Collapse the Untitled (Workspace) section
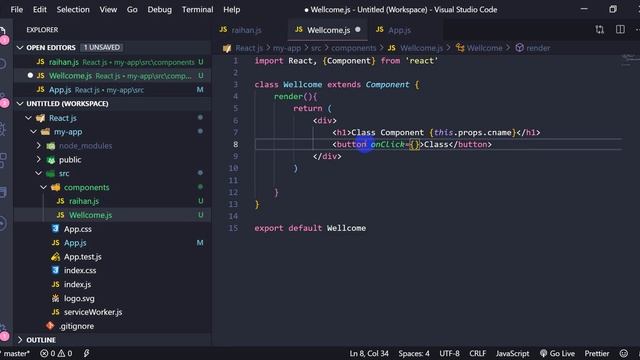The height and width of the screenshot is (360, 640). click(x=20, y=104)
